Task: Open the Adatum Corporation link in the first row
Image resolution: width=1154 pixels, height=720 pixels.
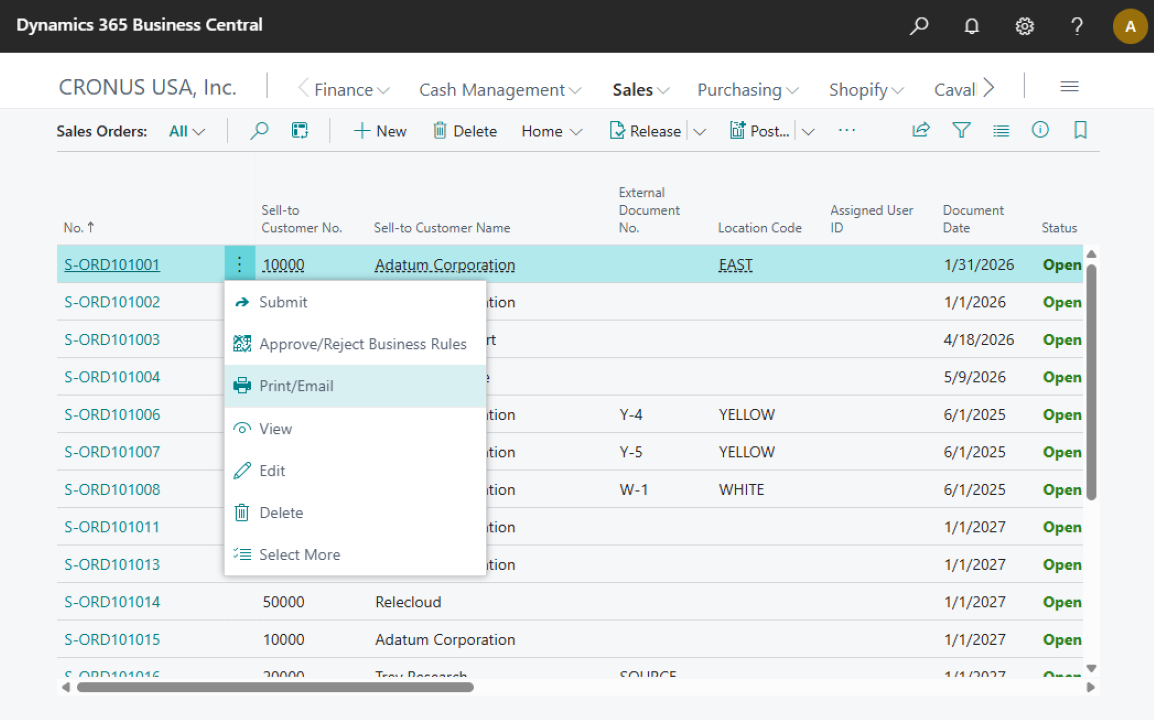Action: click(445, 264)
